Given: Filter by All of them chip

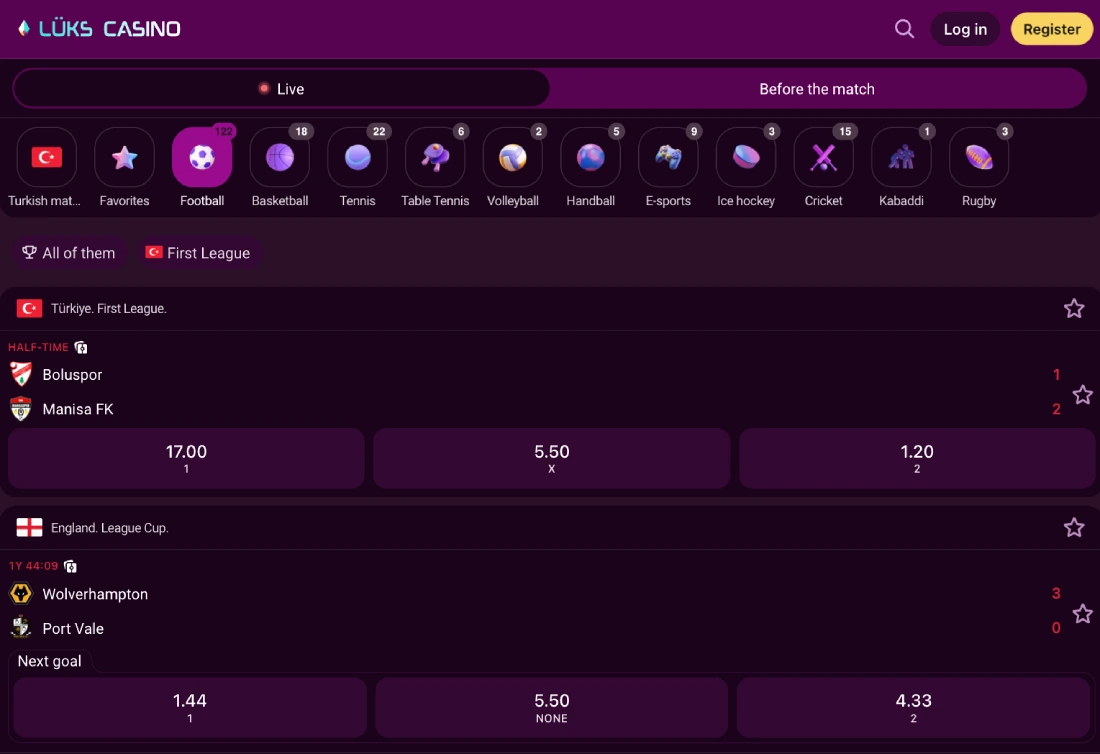Looking at the screenshot, I should click(69, 253).
